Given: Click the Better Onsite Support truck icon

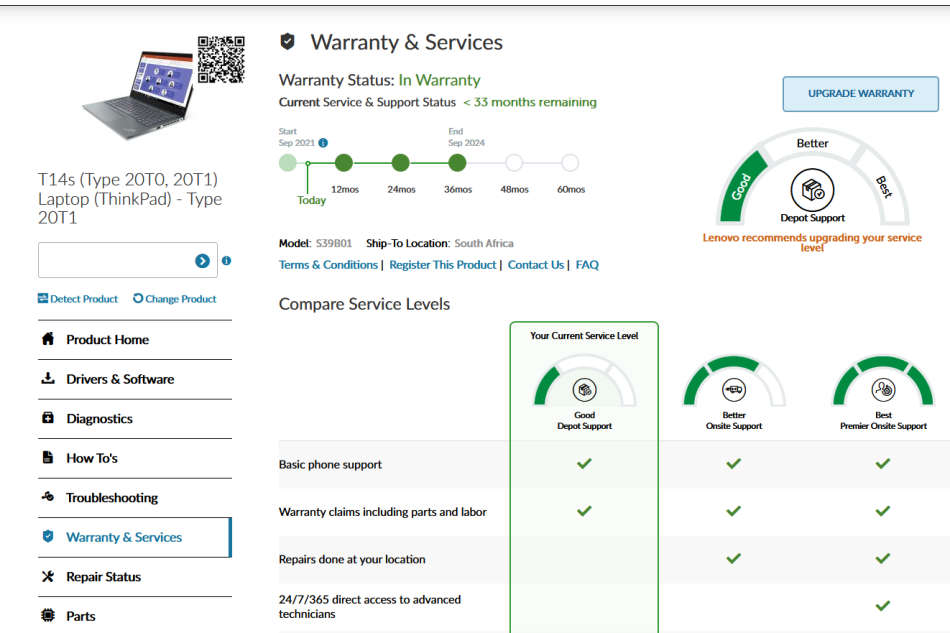Looking at the screenshot, I should pos(733,390).
